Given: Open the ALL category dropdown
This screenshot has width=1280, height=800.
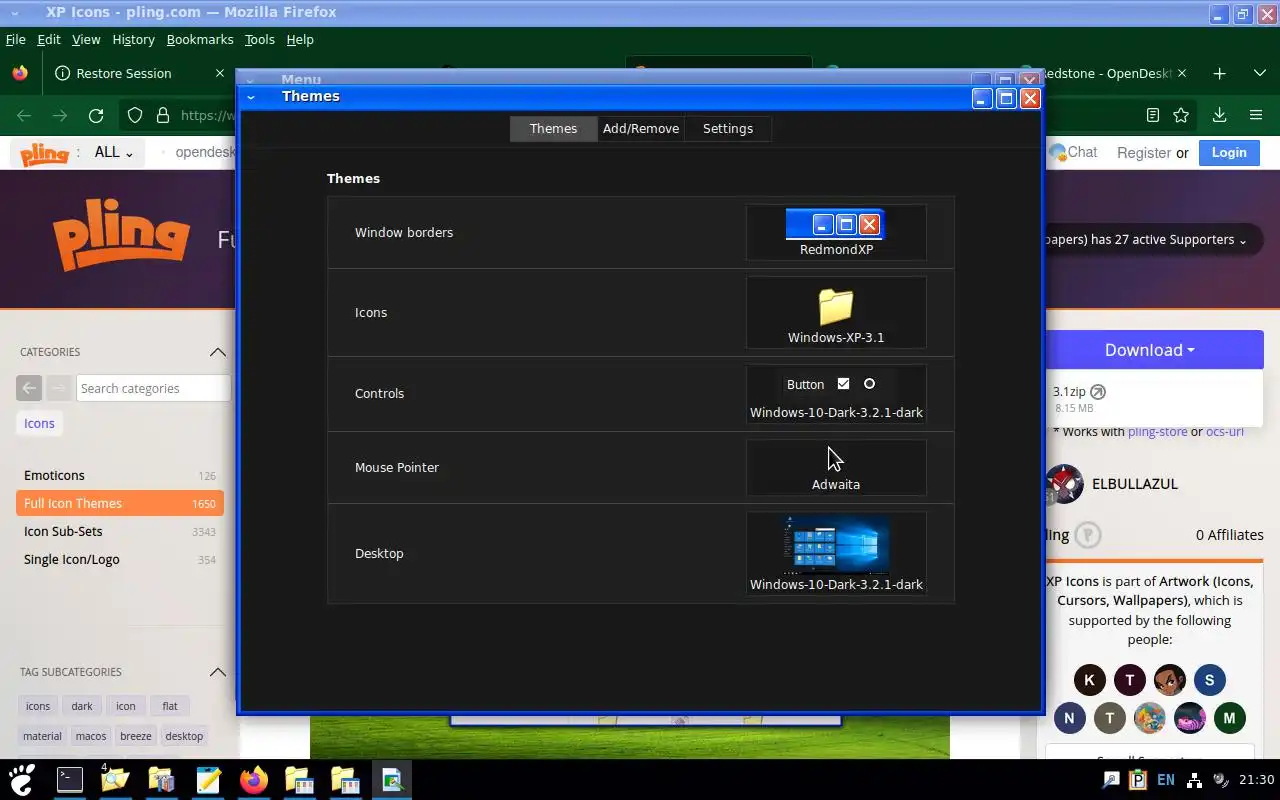Looking at the screenshot, I should point(113,152).
